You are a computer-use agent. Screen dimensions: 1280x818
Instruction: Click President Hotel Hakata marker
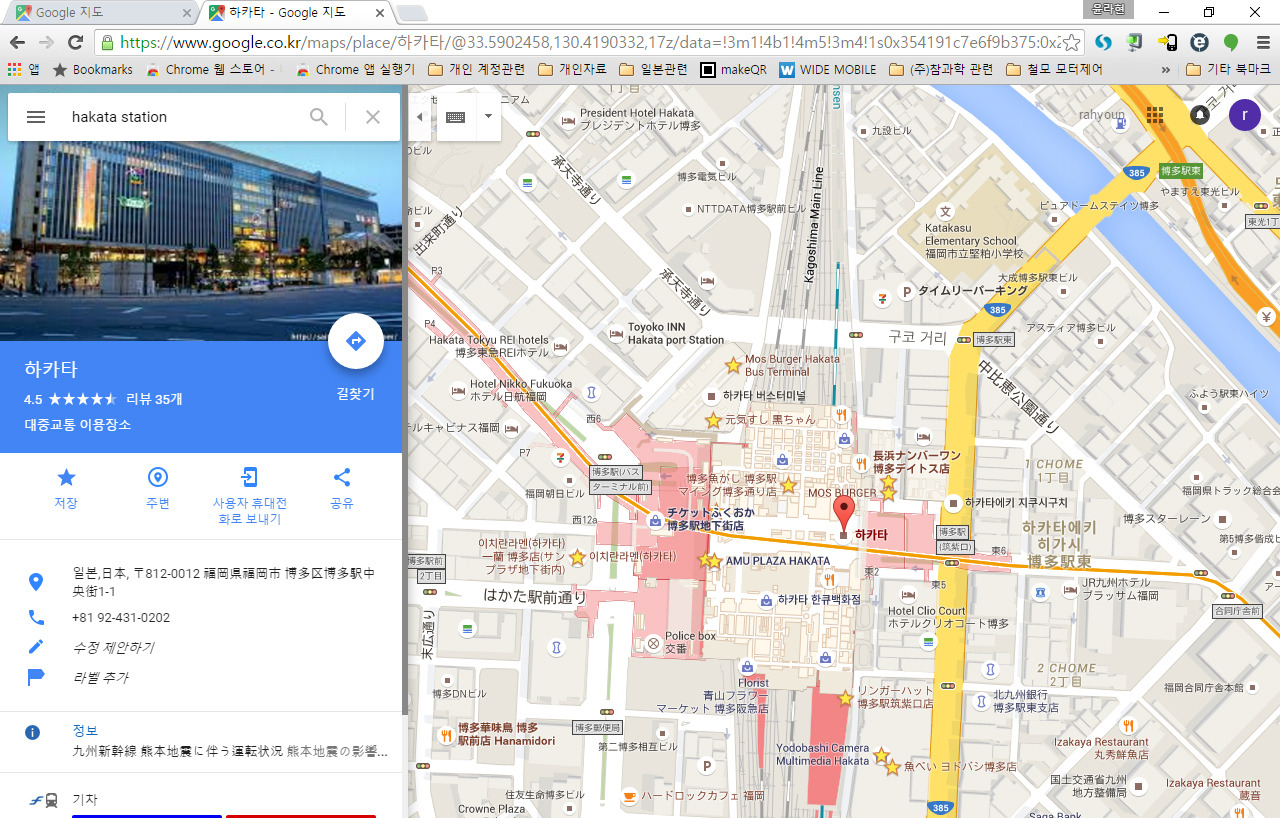click(568, 120)
